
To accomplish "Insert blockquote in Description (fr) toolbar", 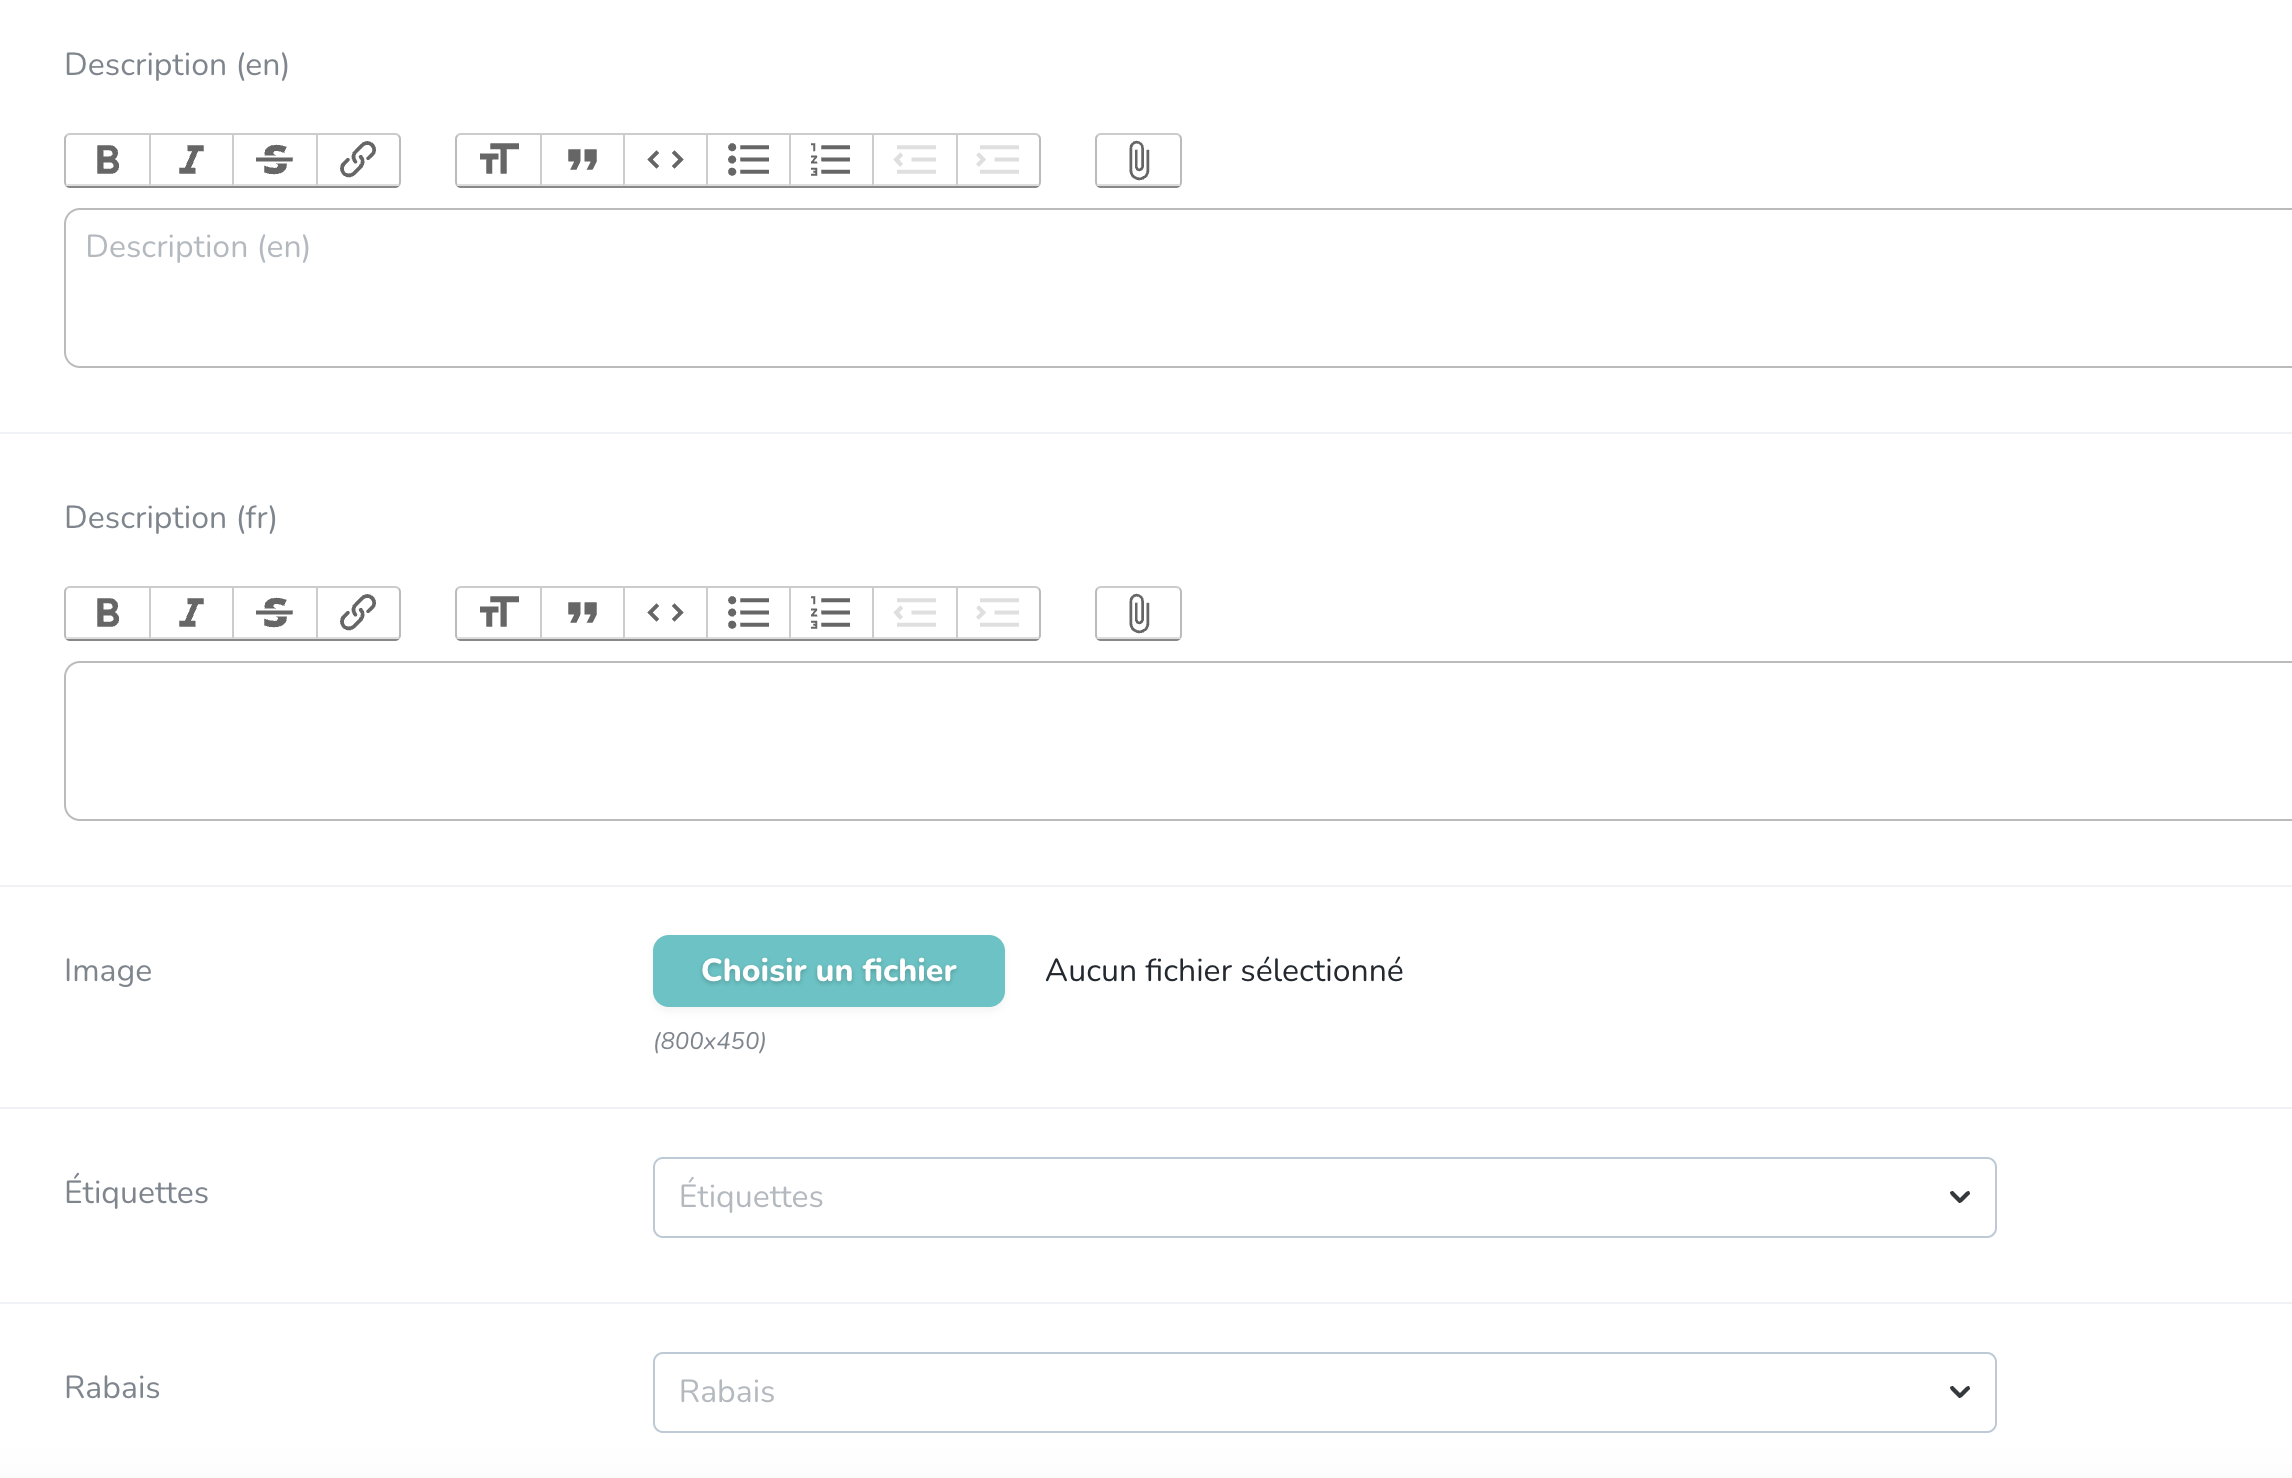I will tap(582, 613).
